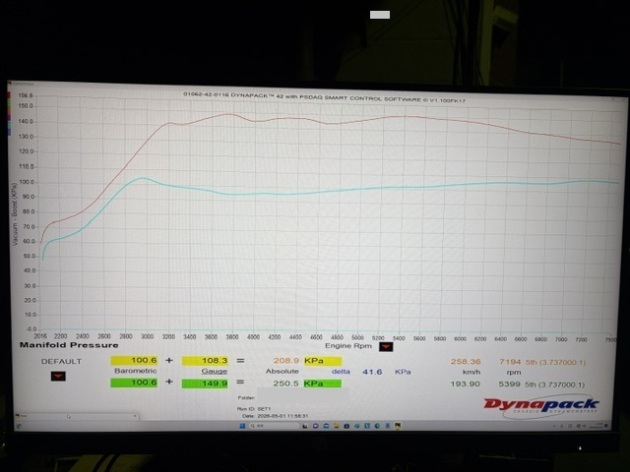Screen dimensions: 630x472
Task: Click the blue chat icon in taskbar
Action: coord(316,426)
